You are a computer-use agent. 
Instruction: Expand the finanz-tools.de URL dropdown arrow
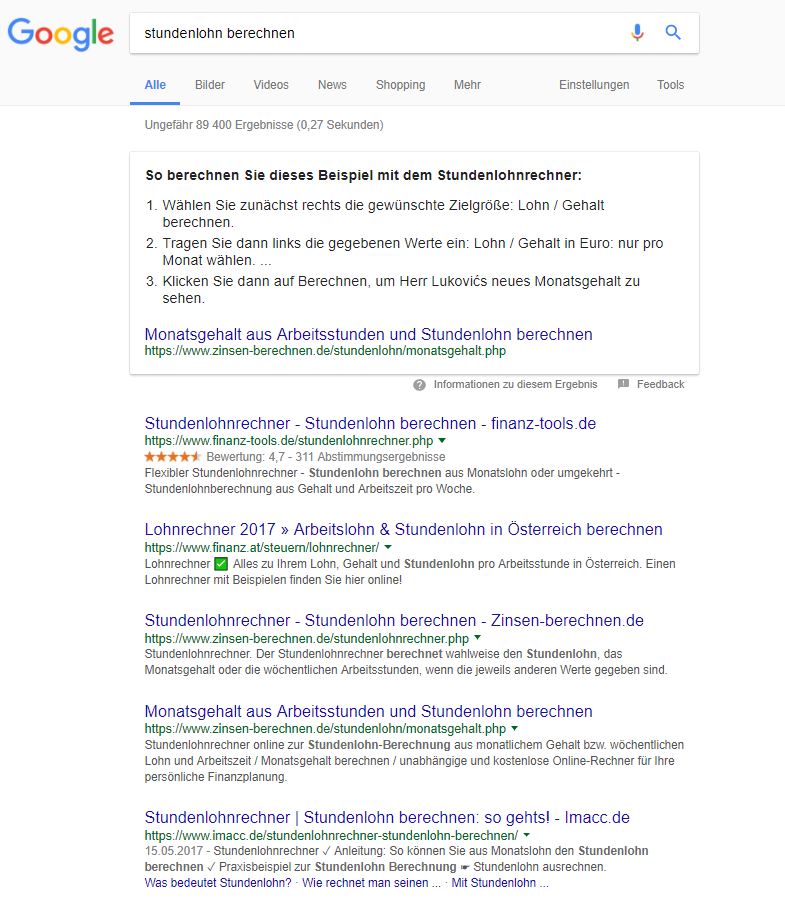coord(442,440)
